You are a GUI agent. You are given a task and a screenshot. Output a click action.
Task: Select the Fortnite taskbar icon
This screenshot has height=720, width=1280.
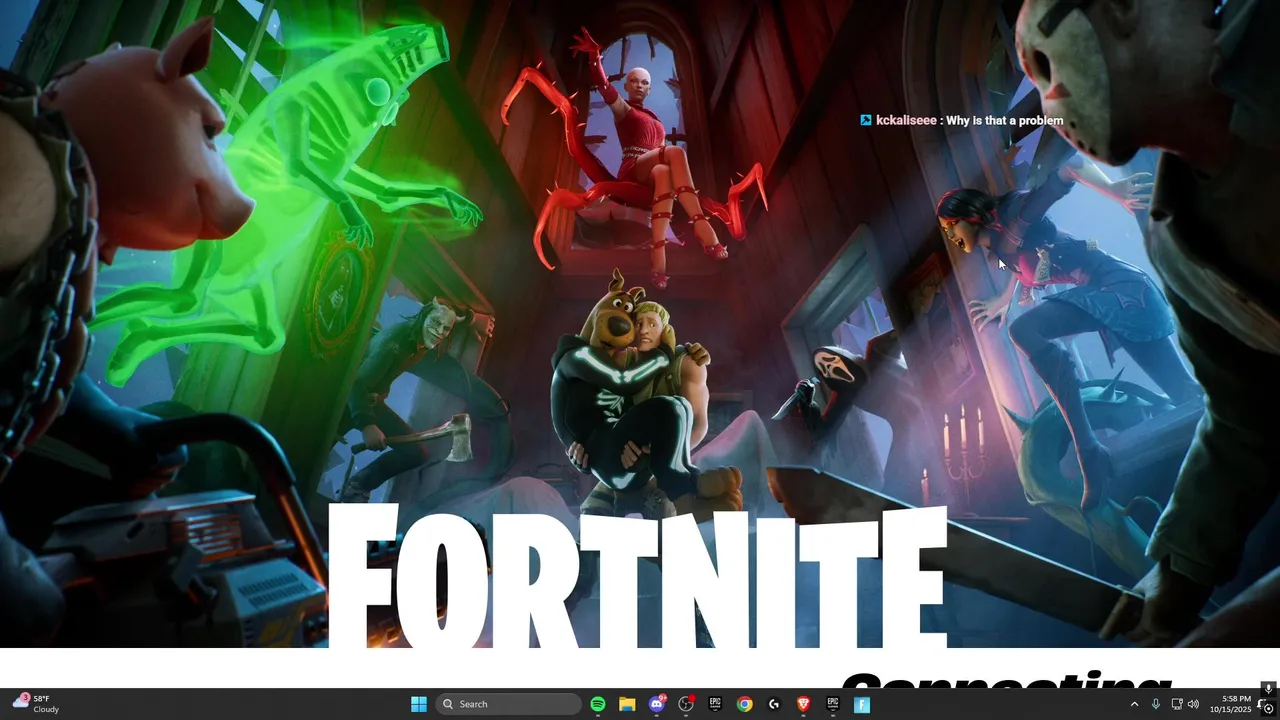pyautogui.click(x=862, y=704)
